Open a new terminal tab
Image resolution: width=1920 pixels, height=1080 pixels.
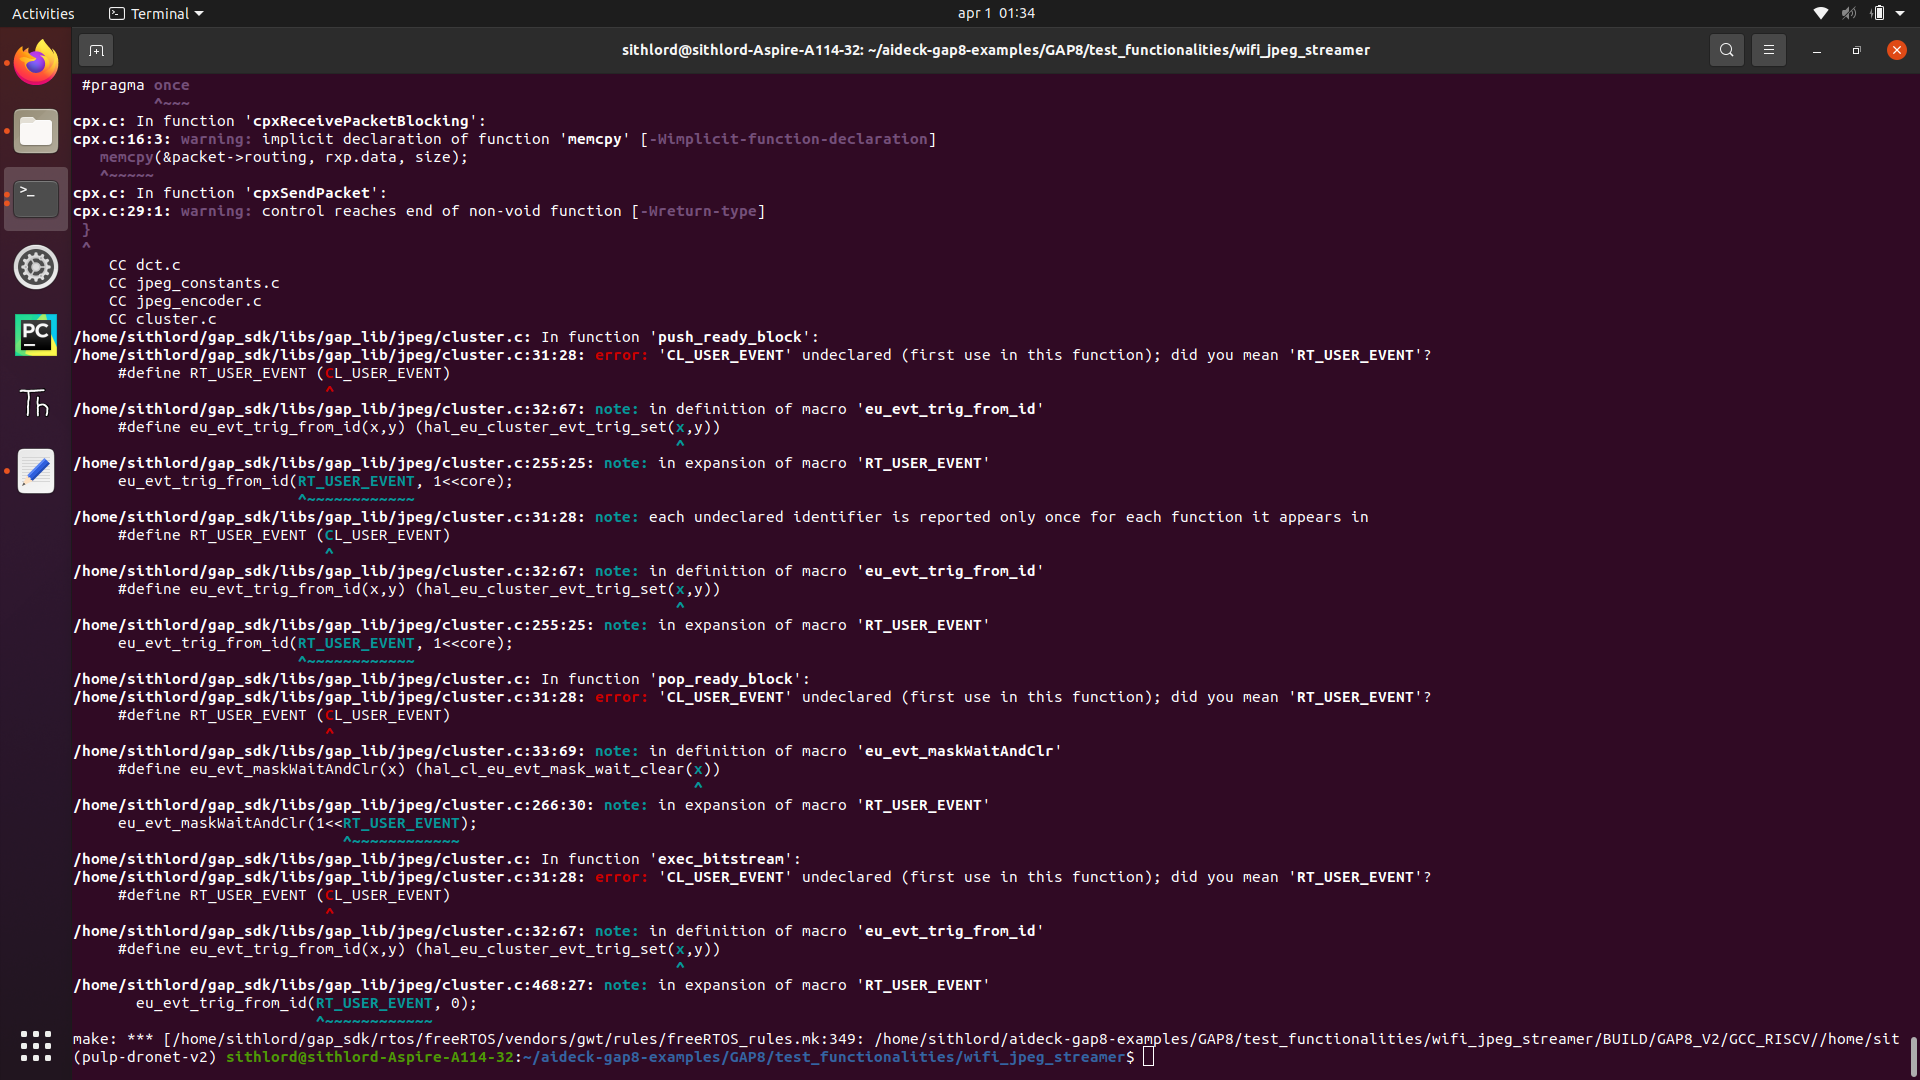pyautogui.click(x=96, y=50)
